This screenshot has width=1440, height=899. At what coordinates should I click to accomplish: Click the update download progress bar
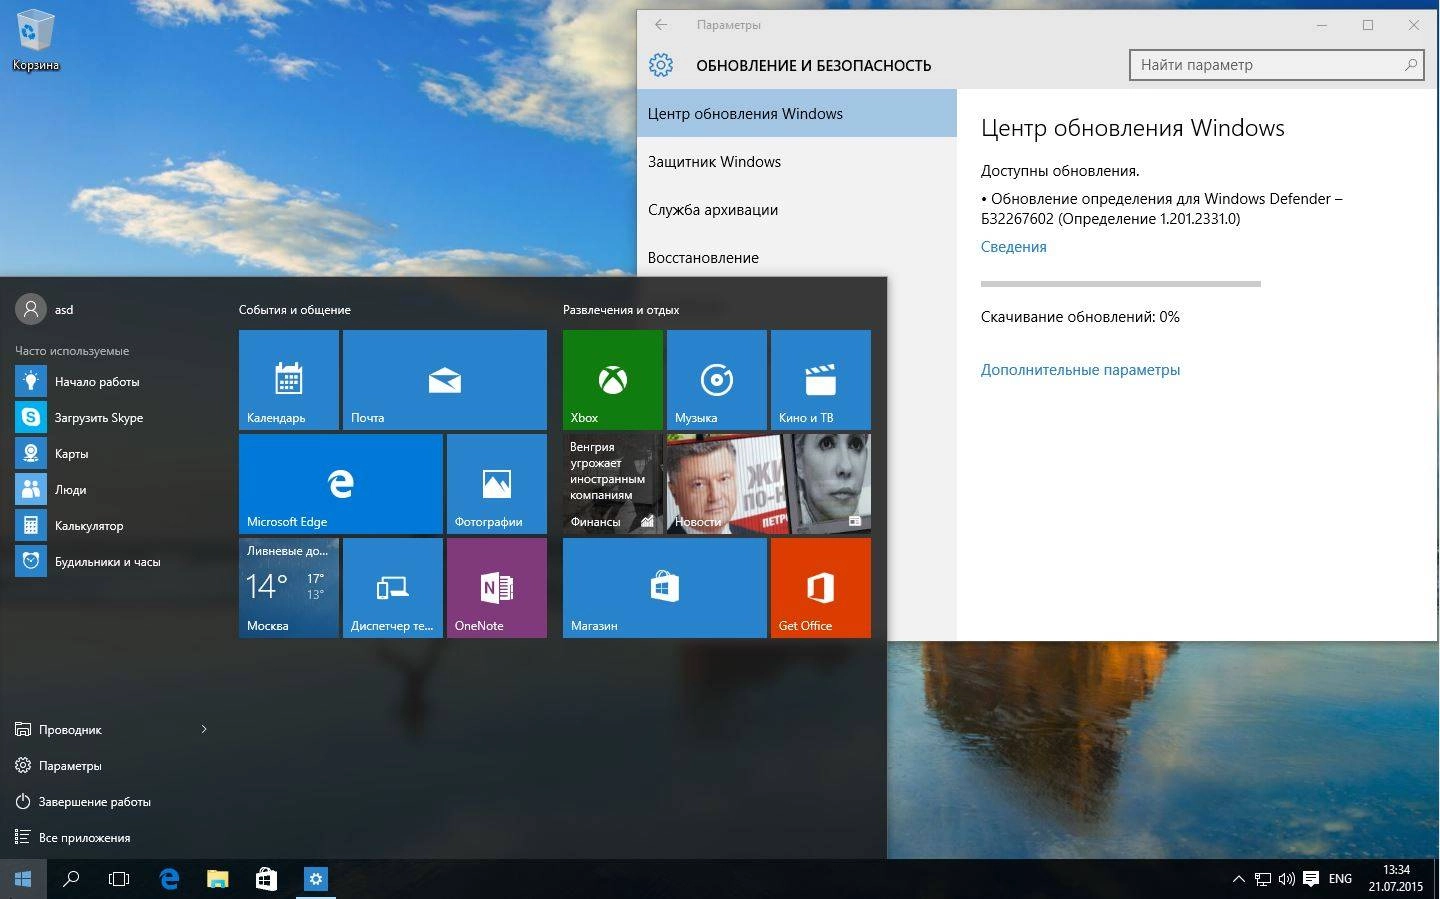tap(1120, 284)
